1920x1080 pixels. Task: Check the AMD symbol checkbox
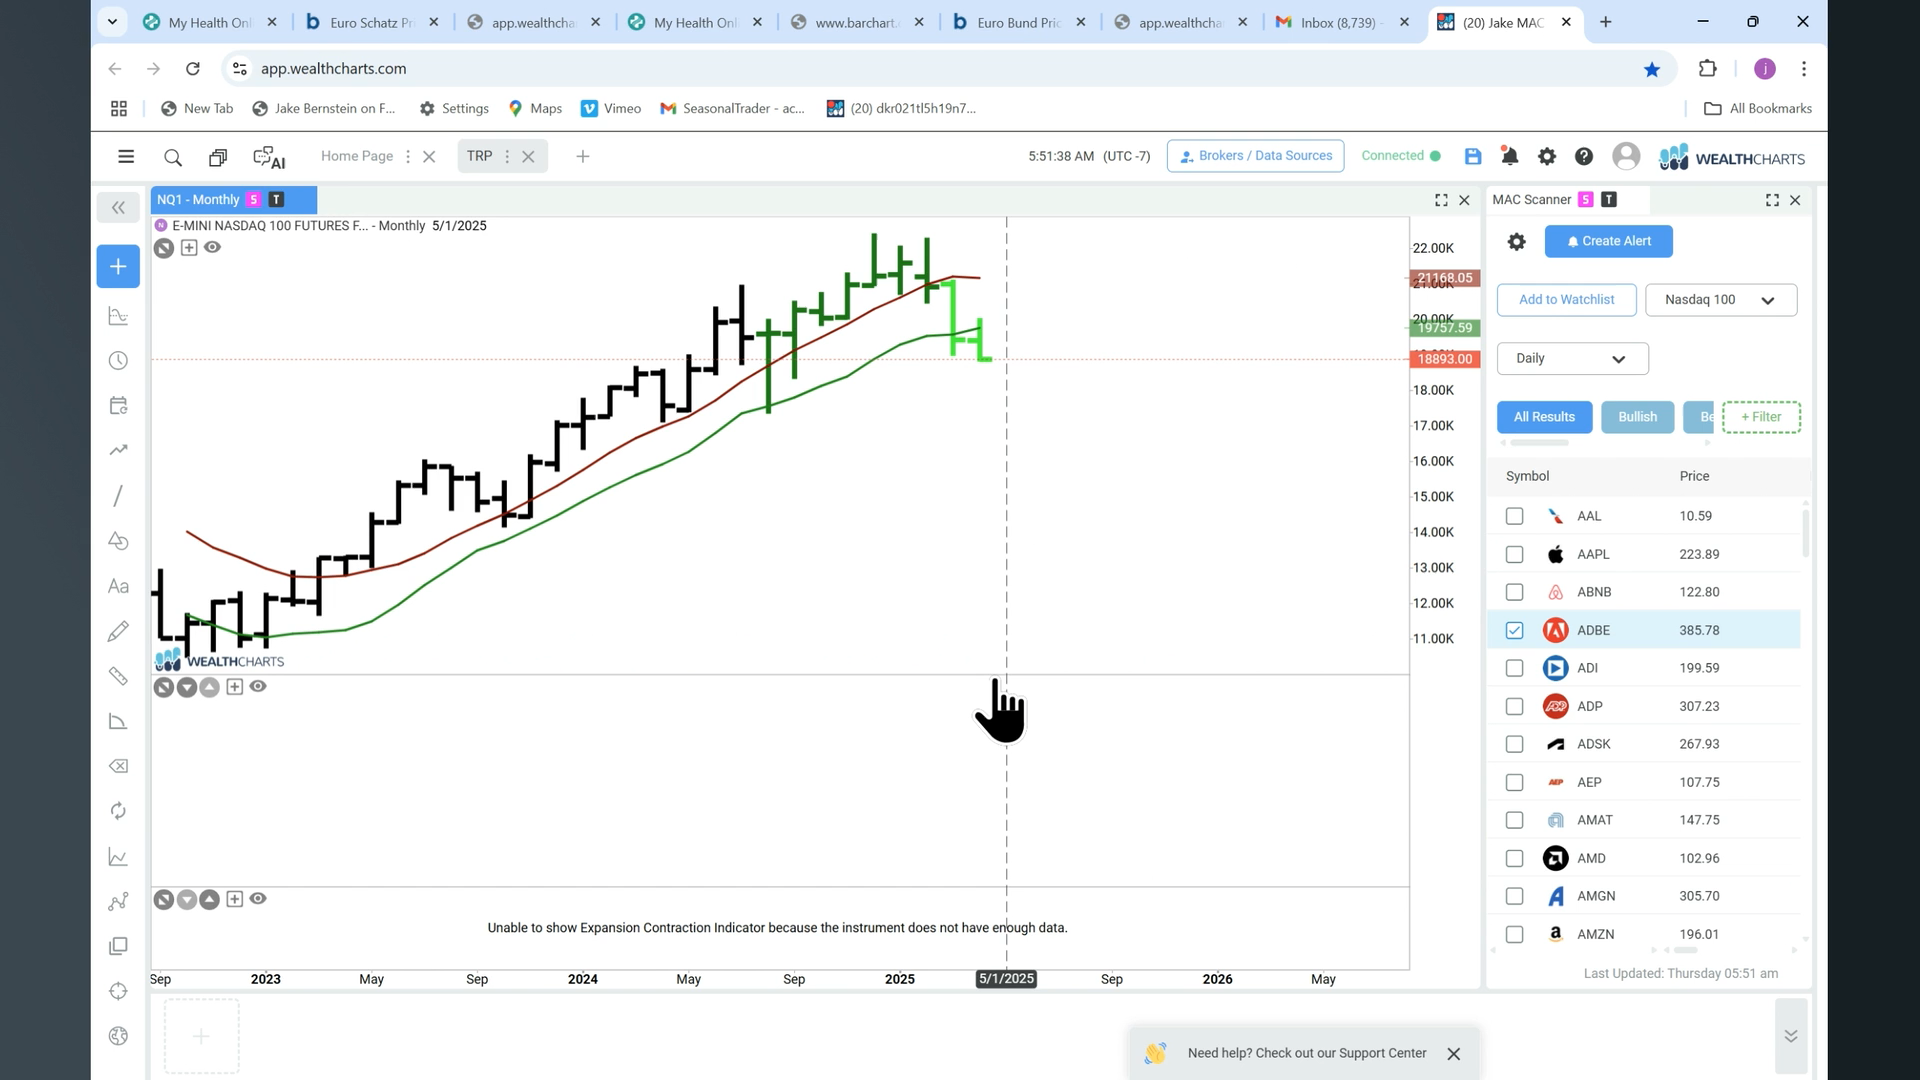tap(1514, 858)
